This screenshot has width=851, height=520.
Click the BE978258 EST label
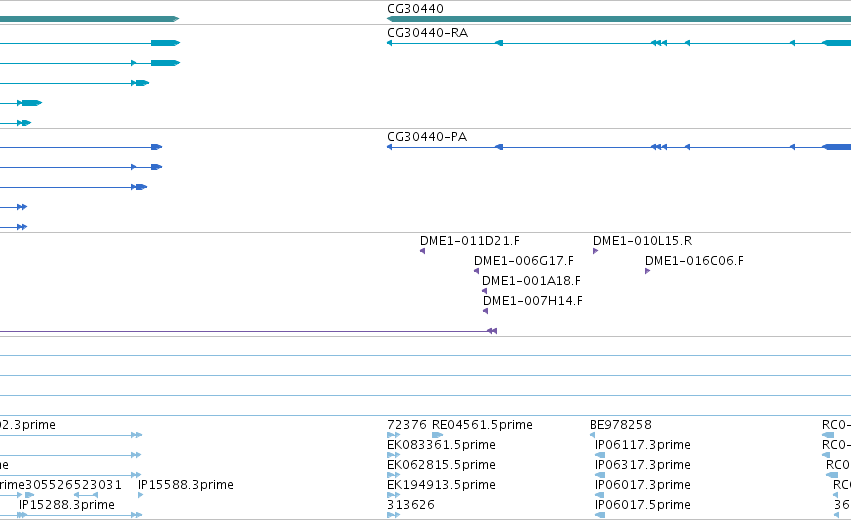pyautogui.click(x=621, y=424)
